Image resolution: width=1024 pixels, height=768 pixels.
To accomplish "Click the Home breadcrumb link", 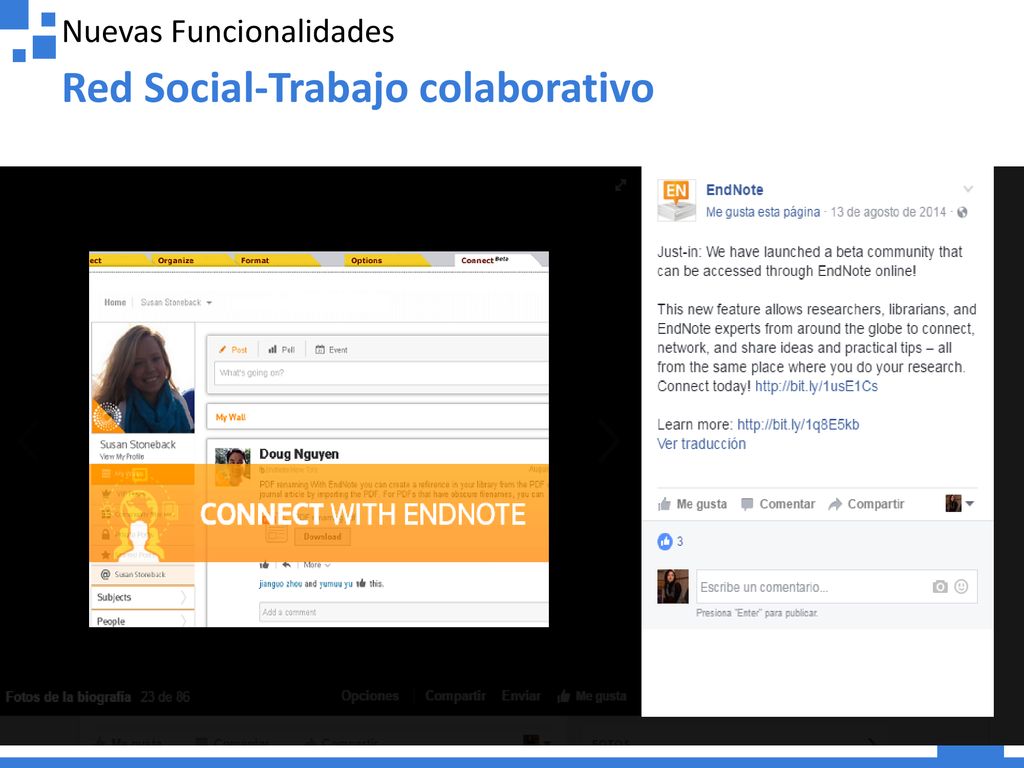I will pos(115,302).
